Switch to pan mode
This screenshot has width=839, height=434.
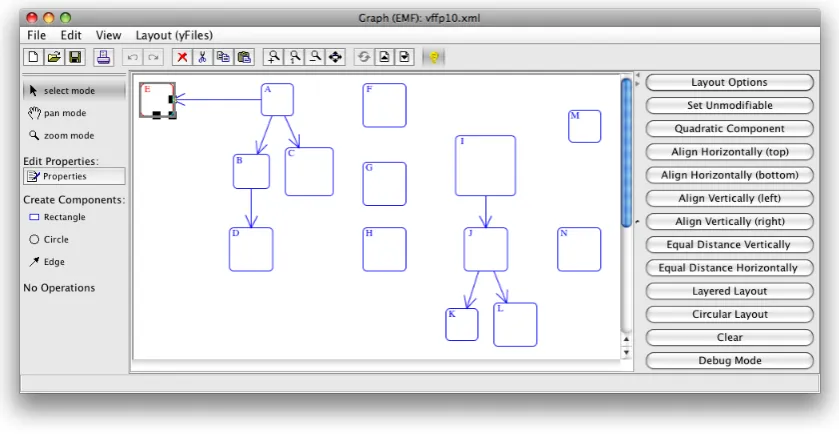point(74,113)
